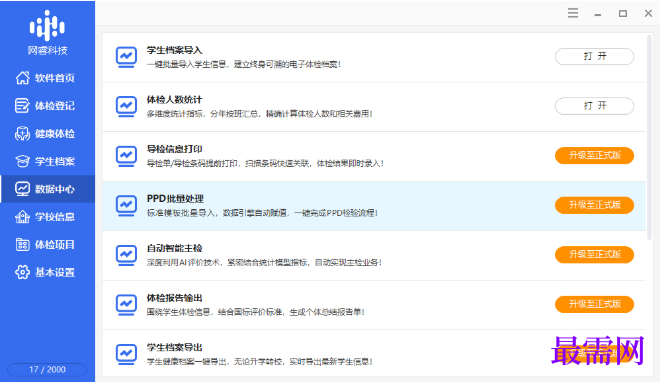Minimize the application window
663x382 pixels.
click(x=597, y=14)
